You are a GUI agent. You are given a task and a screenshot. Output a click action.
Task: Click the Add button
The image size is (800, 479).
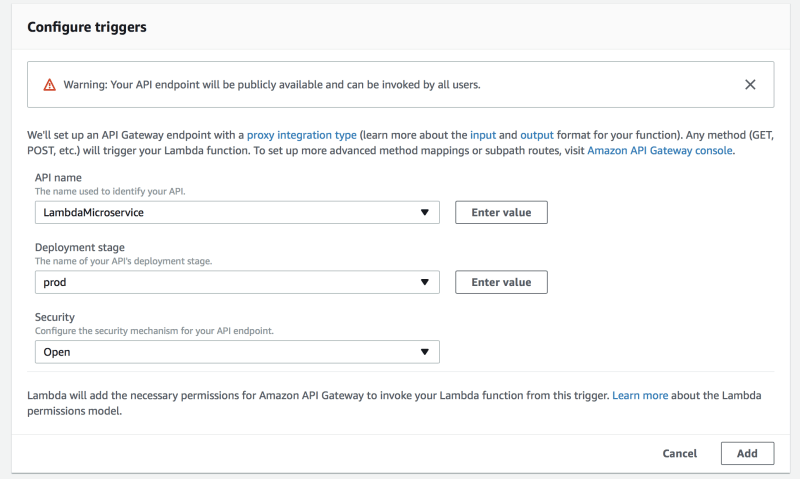tap(747, 453)
